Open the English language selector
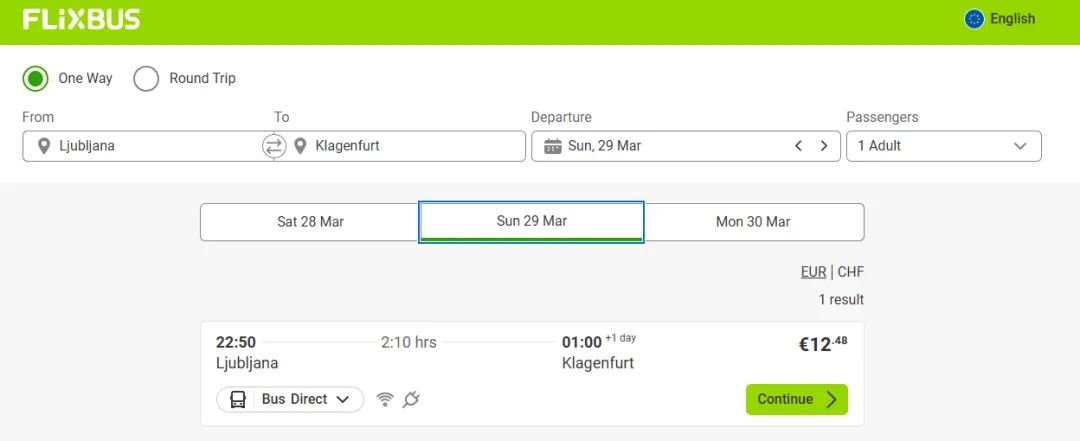This screenshot has width=1080, height=441. tap(1012, 19)
